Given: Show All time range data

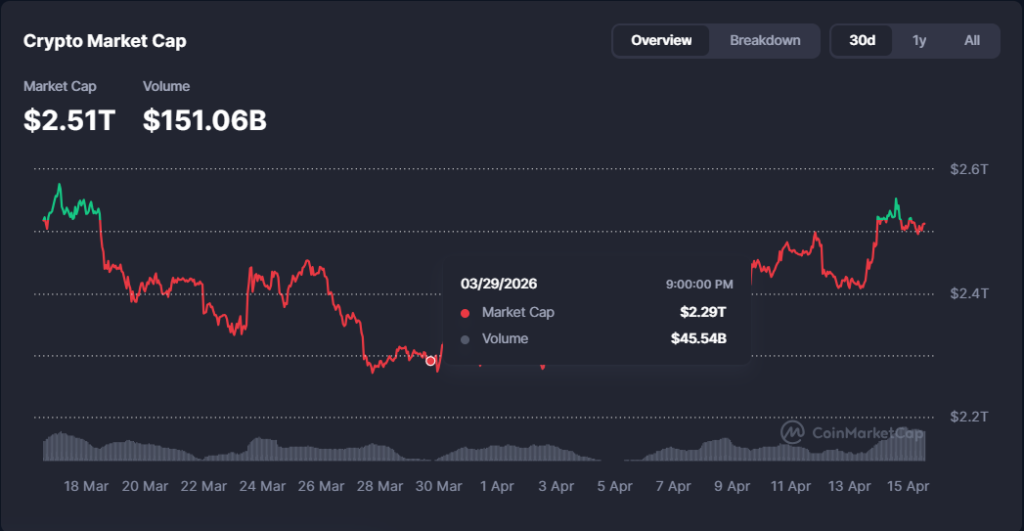Looking at the screenshot, I should [x=972, y=41].
